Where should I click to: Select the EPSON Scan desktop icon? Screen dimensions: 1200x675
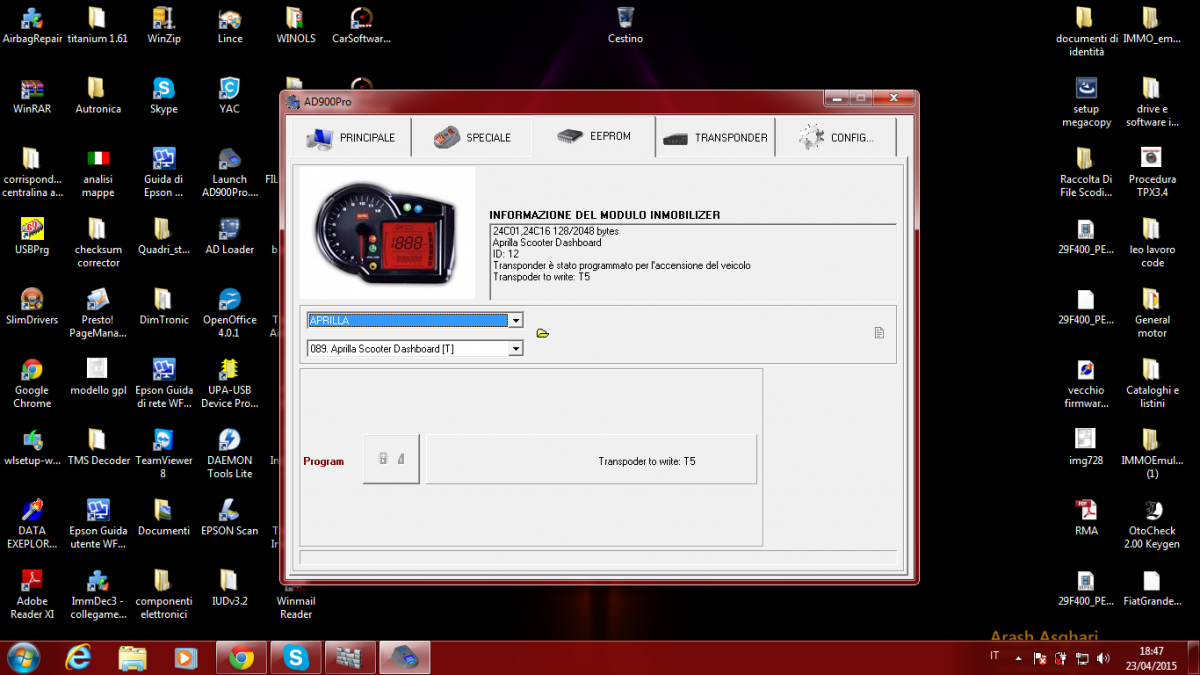tap(230, 517)
